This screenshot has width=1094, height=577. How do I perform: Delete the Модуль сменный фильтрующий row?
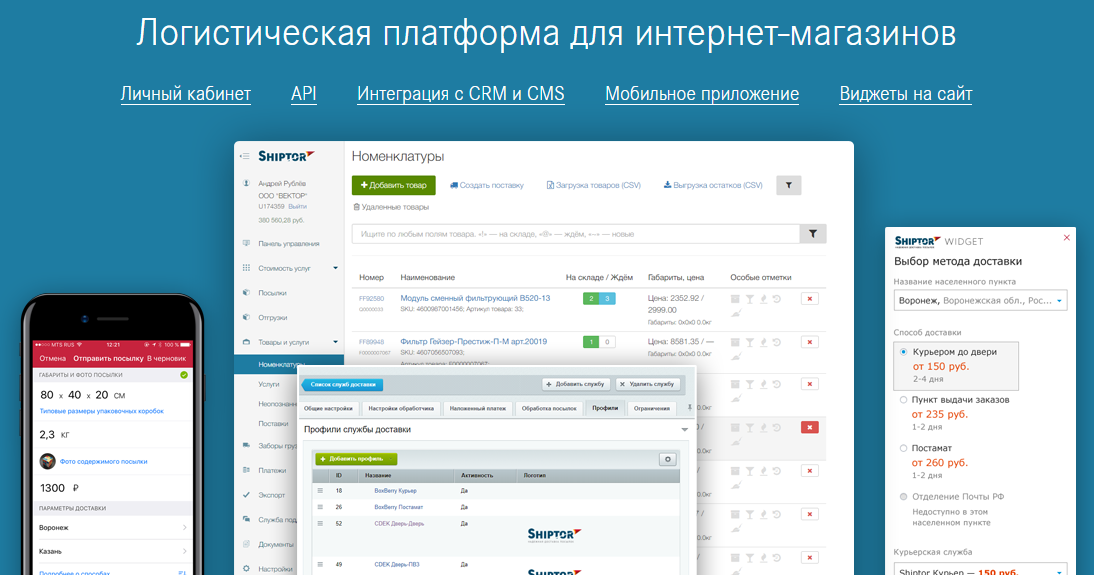(809, 299)
